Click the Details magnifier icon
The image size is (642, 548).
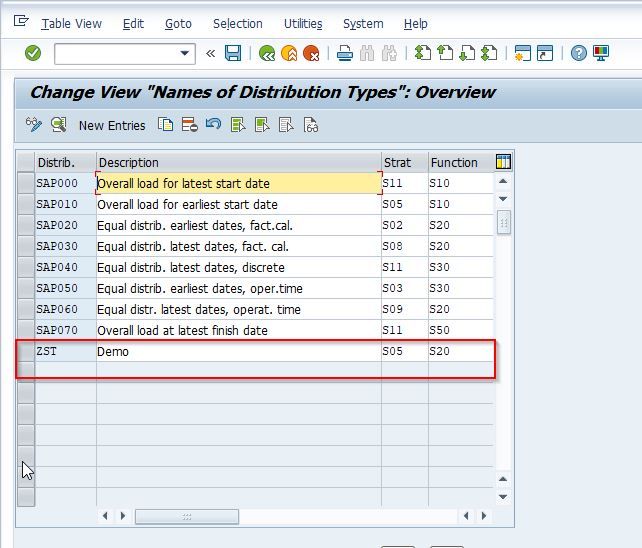coord(59,125)
